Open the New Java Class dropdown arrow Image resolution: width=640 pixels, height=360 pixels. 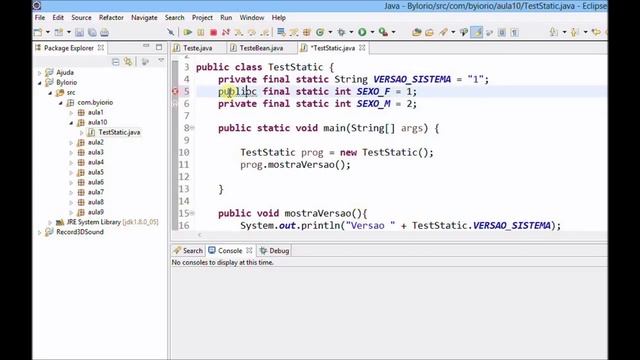[330, 32]
